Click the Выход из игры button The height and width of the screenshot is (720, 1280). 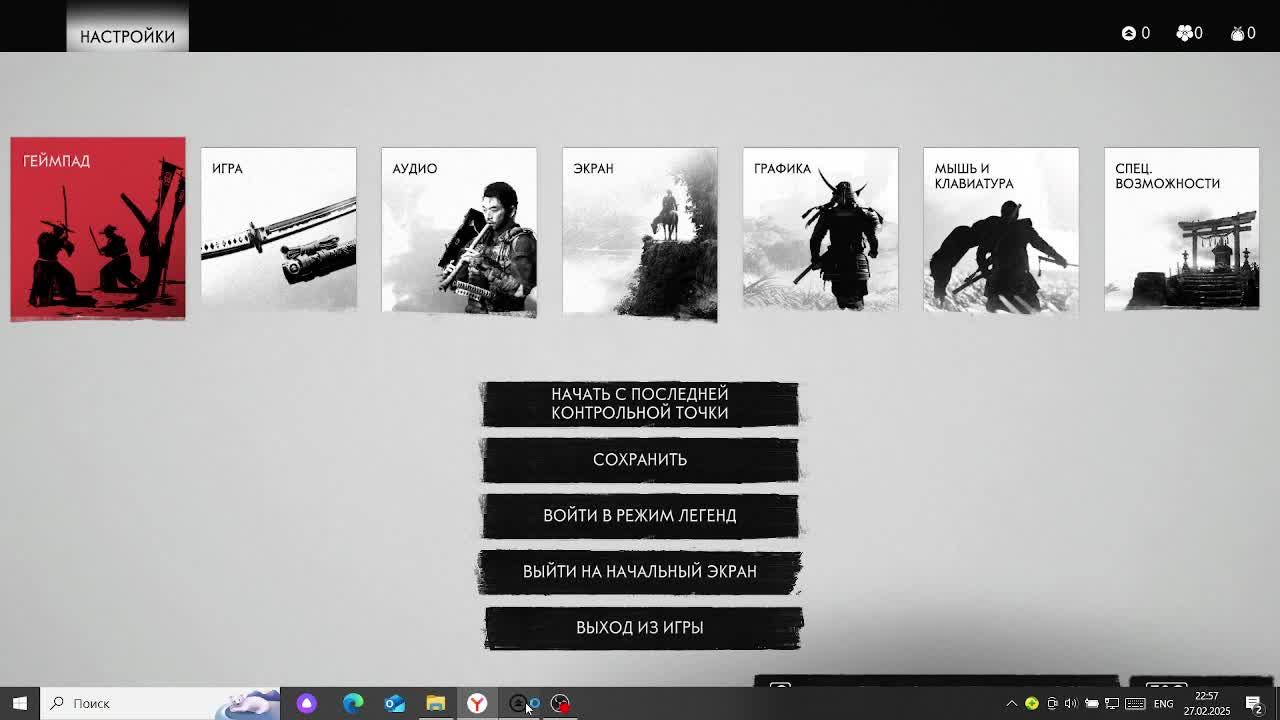[643, 628]
